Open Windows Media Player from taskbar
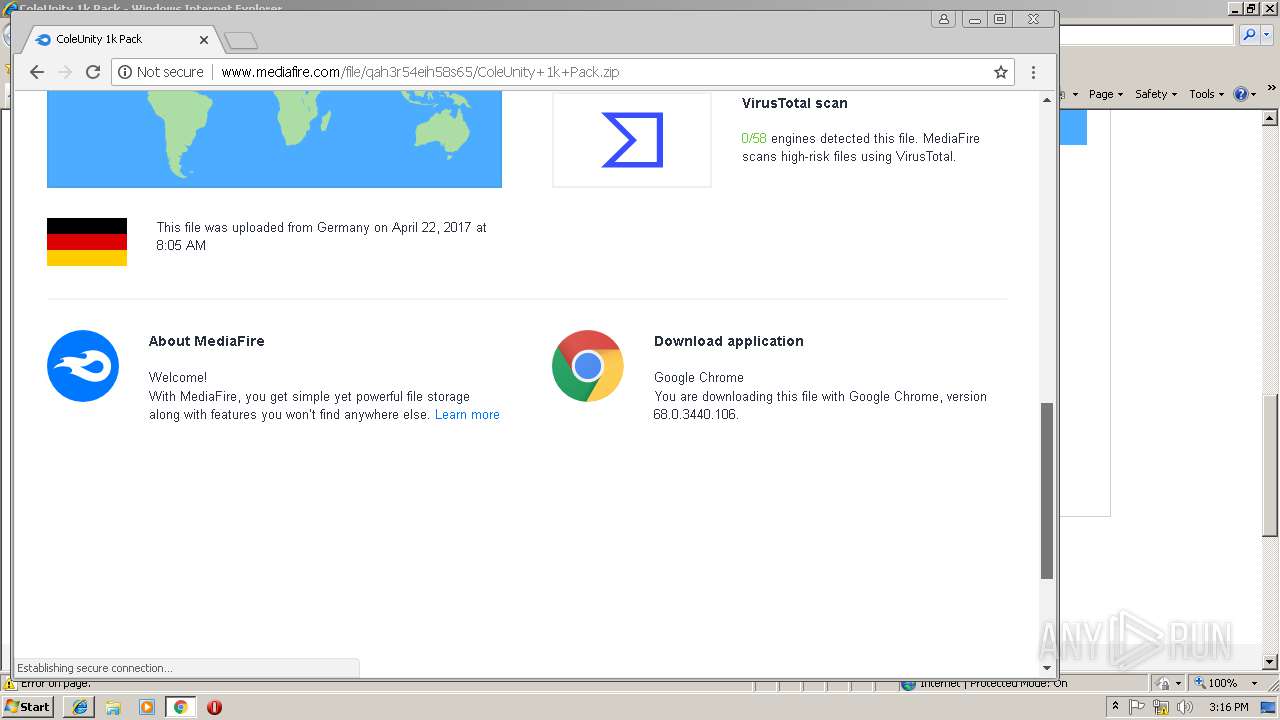 (x=147, y=707)
